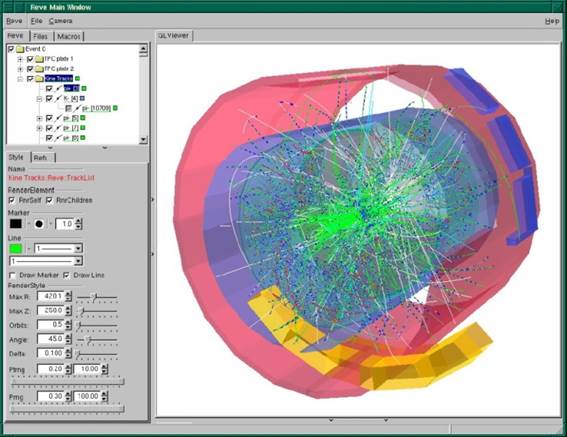Open the lower line style dropdown
The image size is (567, 437).
pos(46,261)
